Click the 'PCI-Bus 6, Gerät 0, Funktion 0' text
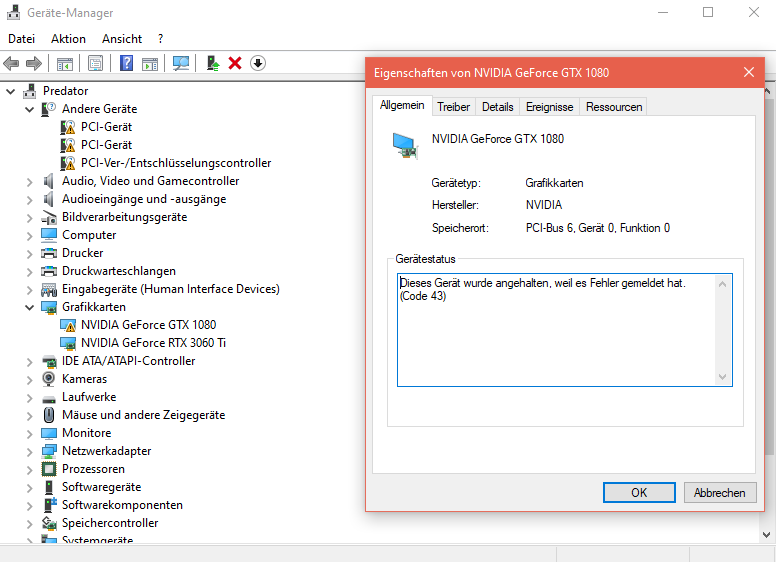Screen dimensions: 776x562 [598, 228]
